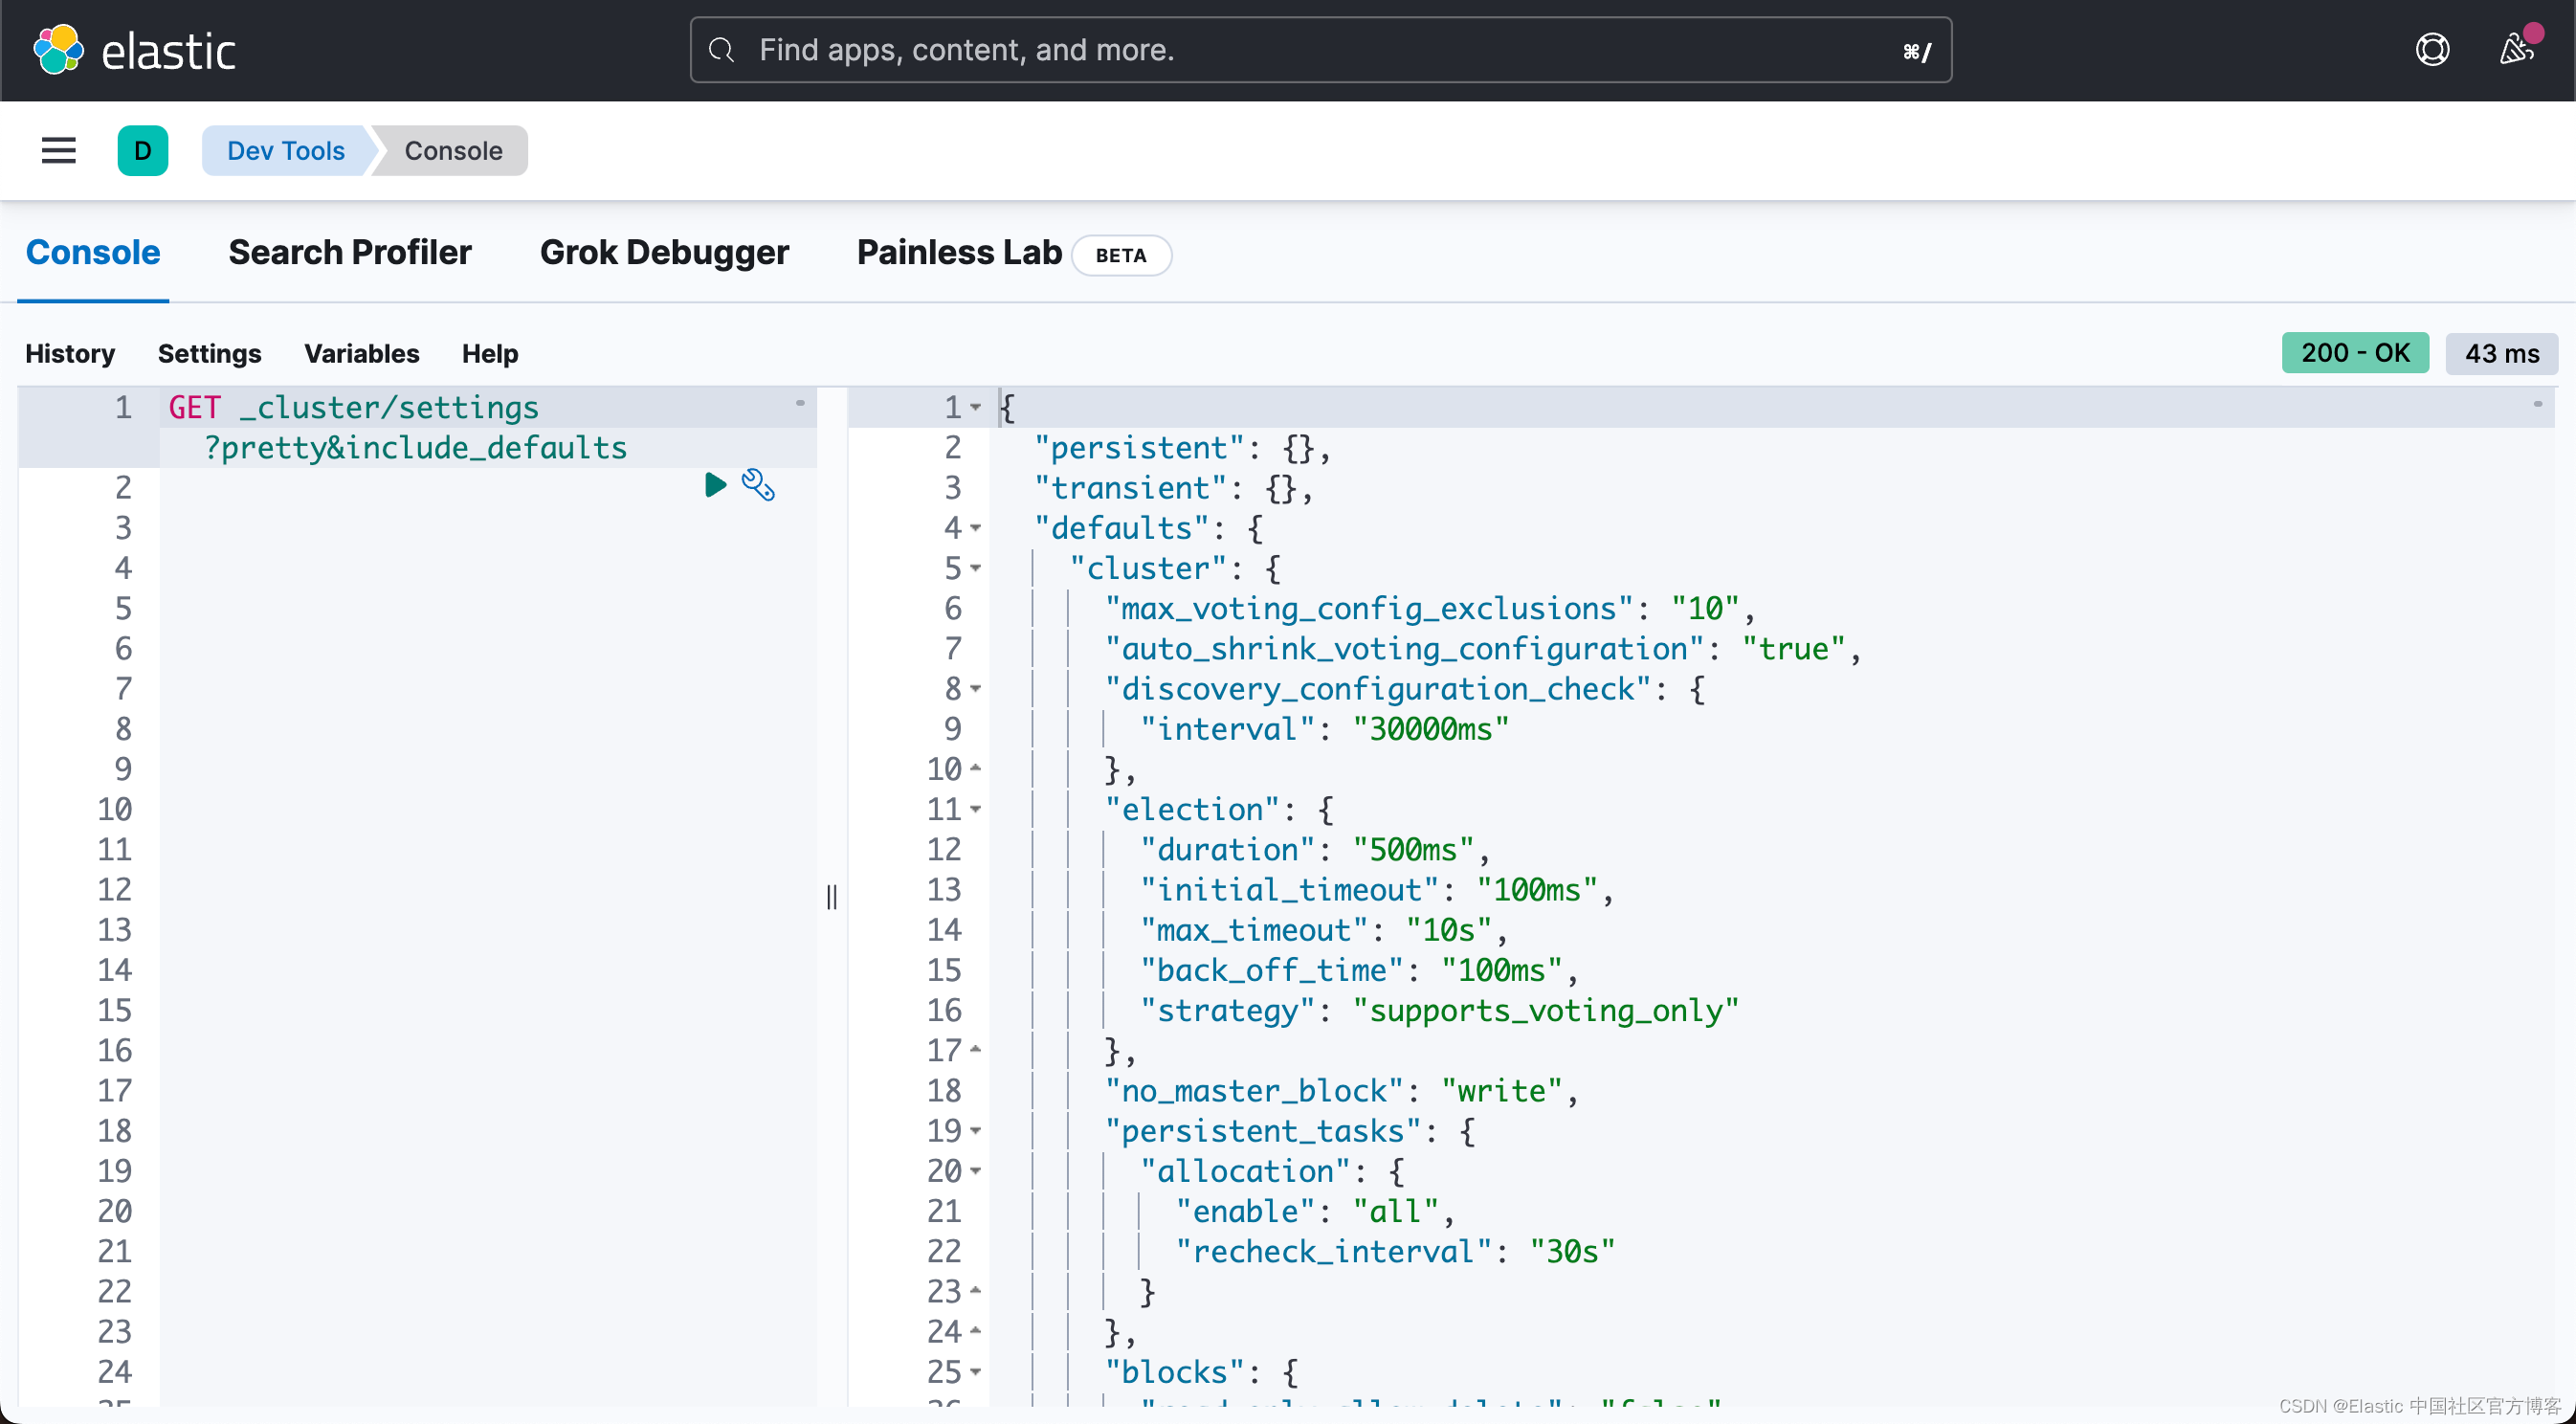Open the hamburger navigation menu
The image size is (2576, 1424).
point(59,150)
